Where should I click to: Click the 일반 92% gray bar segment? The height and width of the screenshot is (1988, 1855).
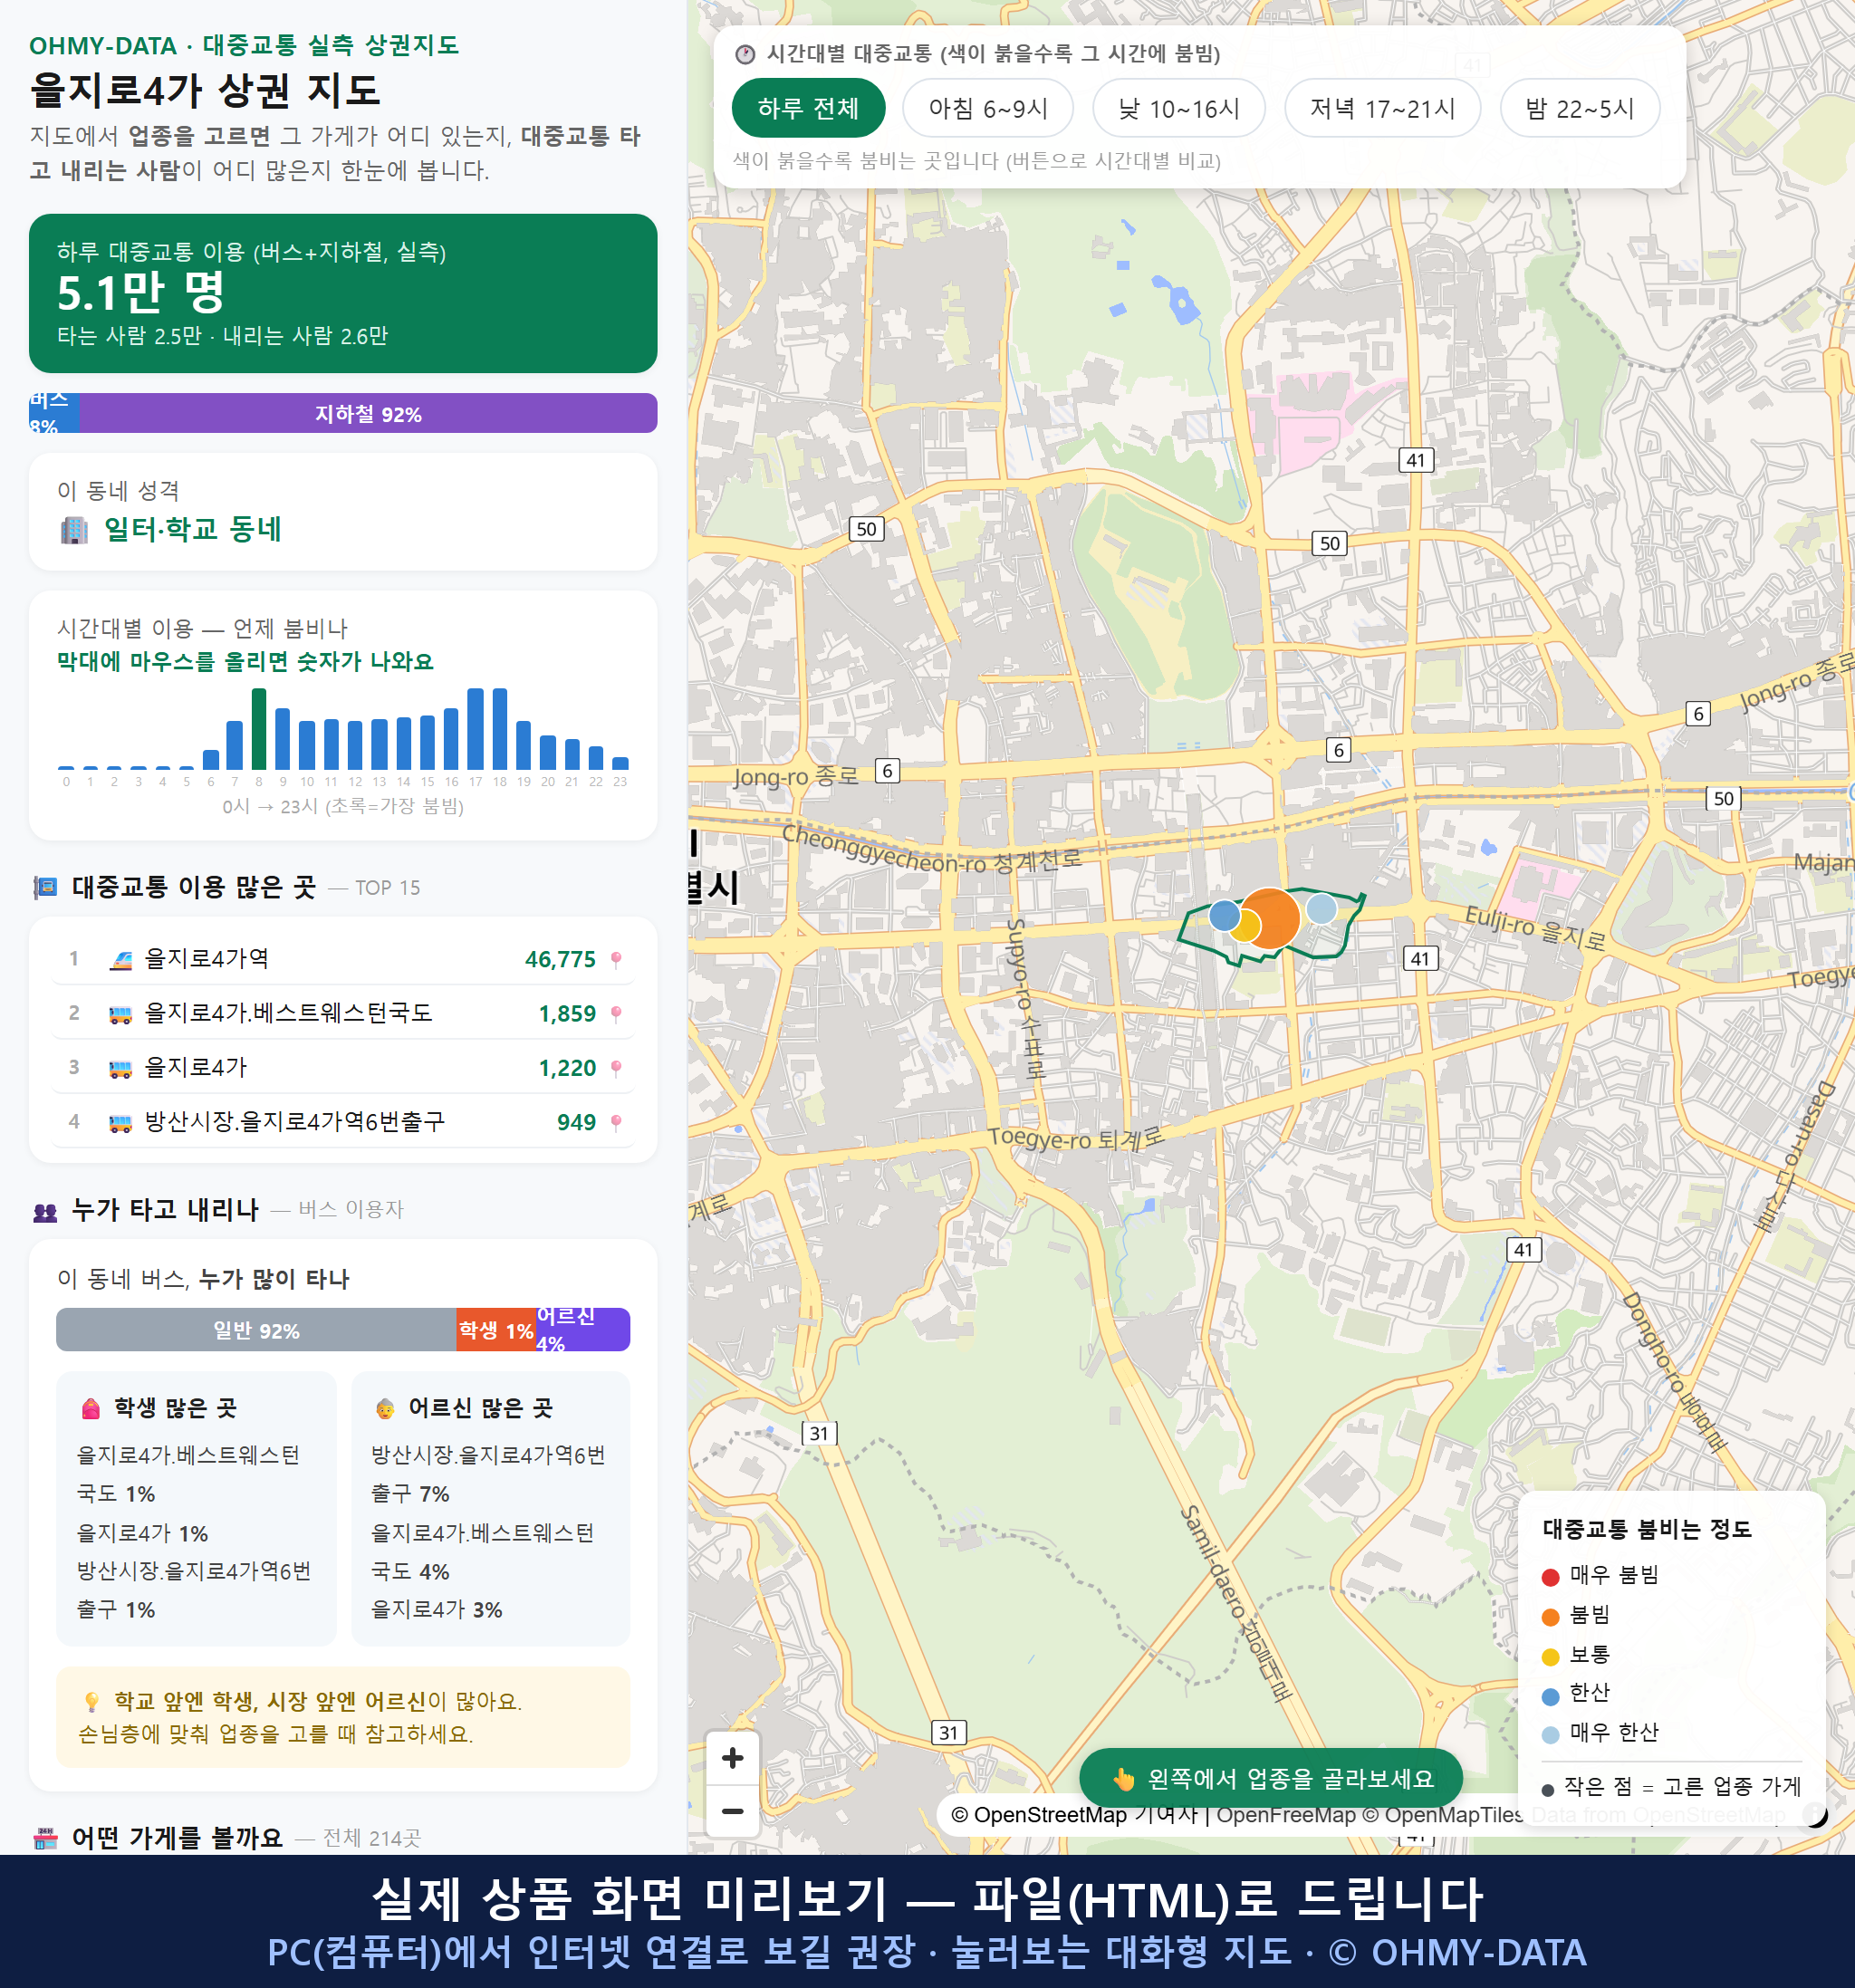pos(256,1330)
